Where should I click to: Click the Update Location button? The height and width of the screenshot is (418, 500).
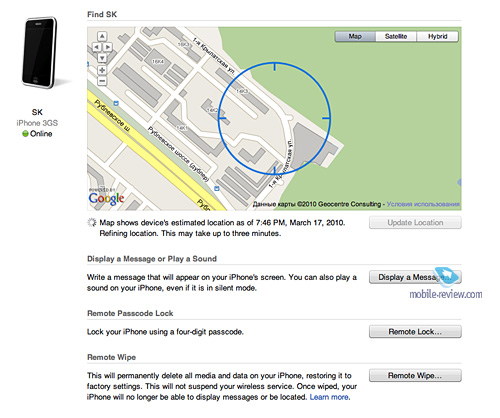point(415,223)
